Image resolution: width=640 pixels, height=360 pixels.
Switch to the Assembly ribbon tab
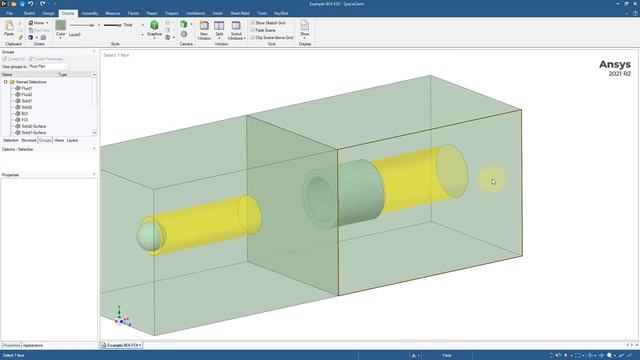coord(90,13)
